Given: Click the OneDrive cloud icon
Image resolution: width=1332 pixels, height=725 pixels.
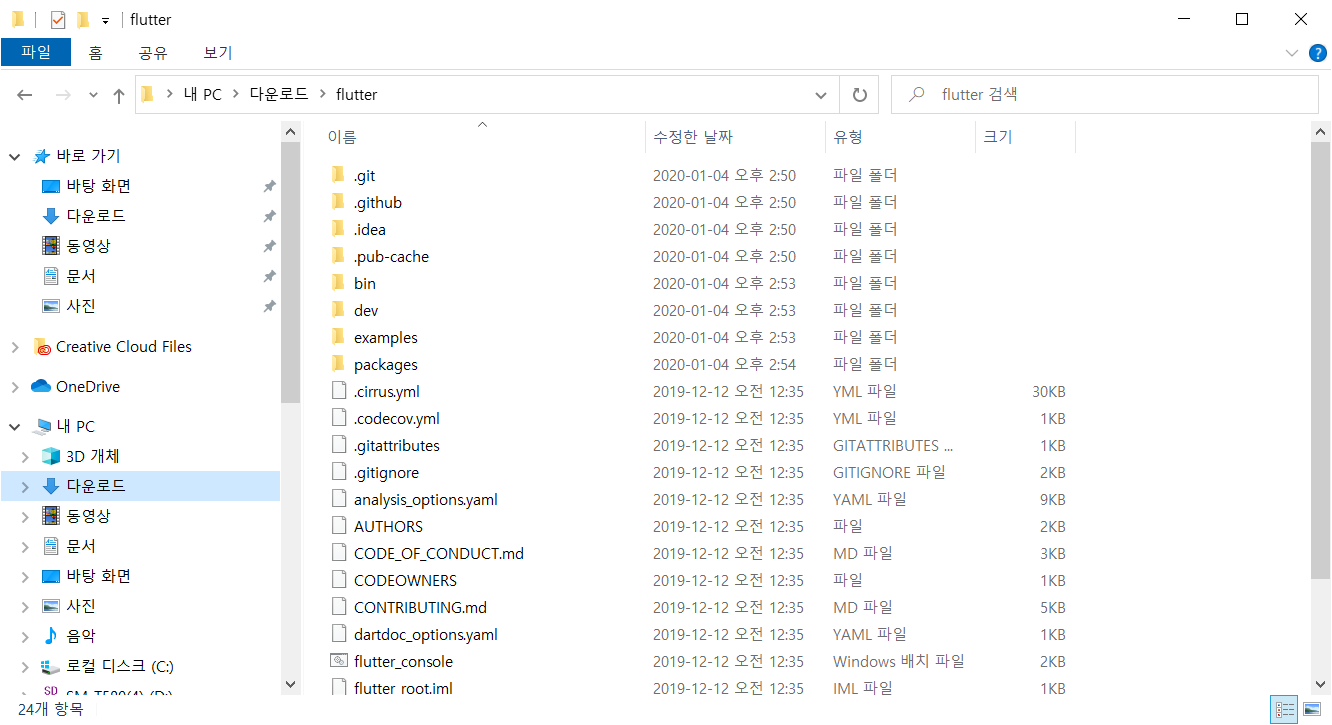Looking at the screenshot, I should [x=41, y=386].
